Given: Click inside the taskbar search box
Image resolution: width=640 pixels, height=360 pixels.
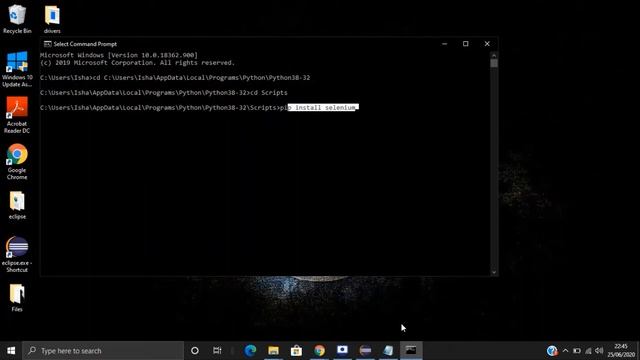Looking at the screenshot, I should coord(103,351).
